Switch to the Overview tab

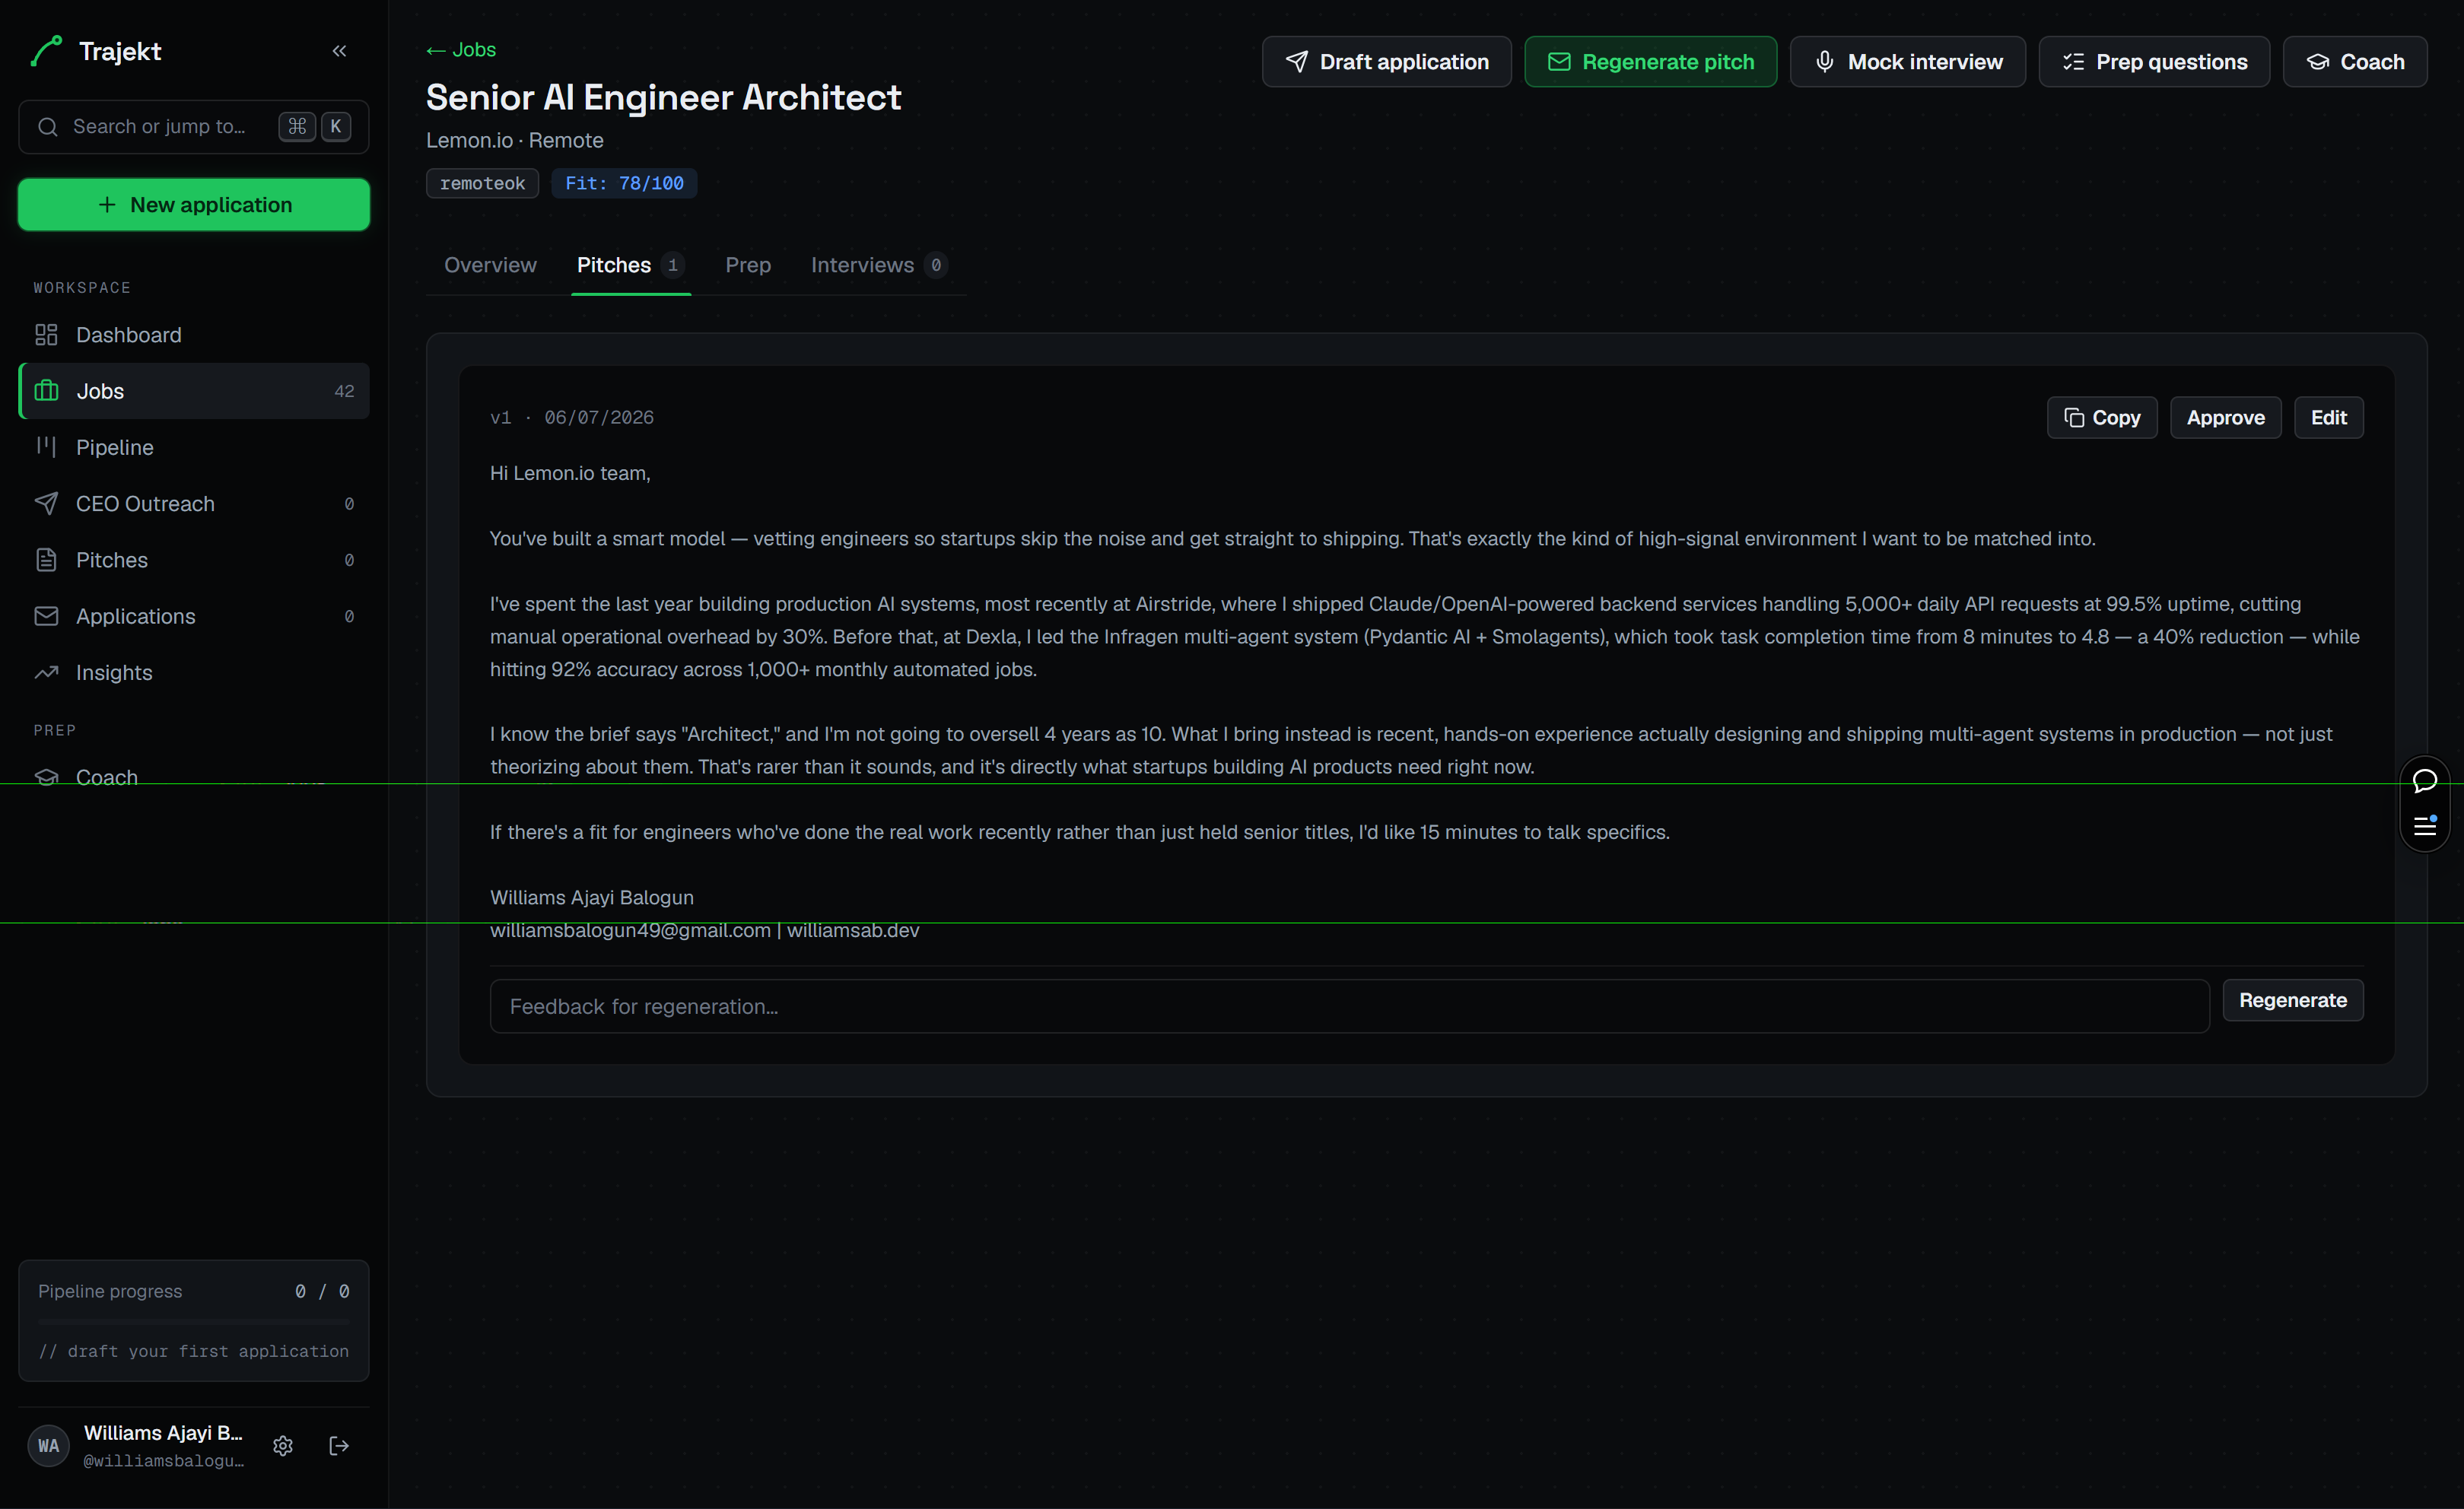point(490,265)
